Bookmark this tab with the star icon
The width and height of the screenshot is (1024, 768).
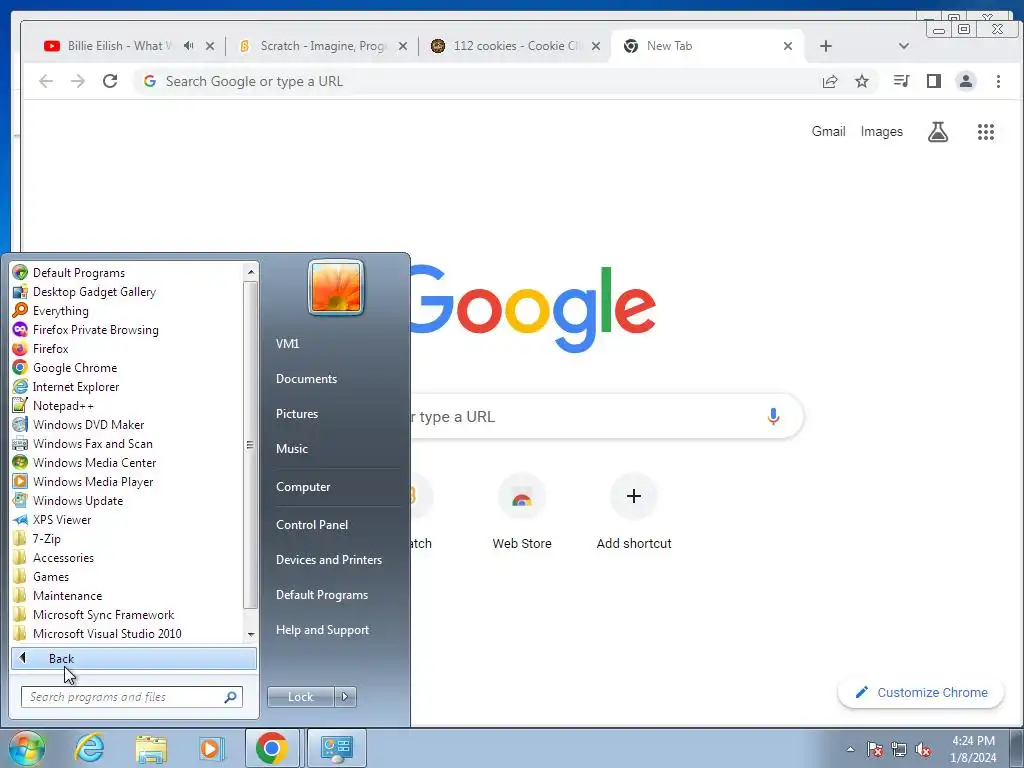click(x=862, y=81)
